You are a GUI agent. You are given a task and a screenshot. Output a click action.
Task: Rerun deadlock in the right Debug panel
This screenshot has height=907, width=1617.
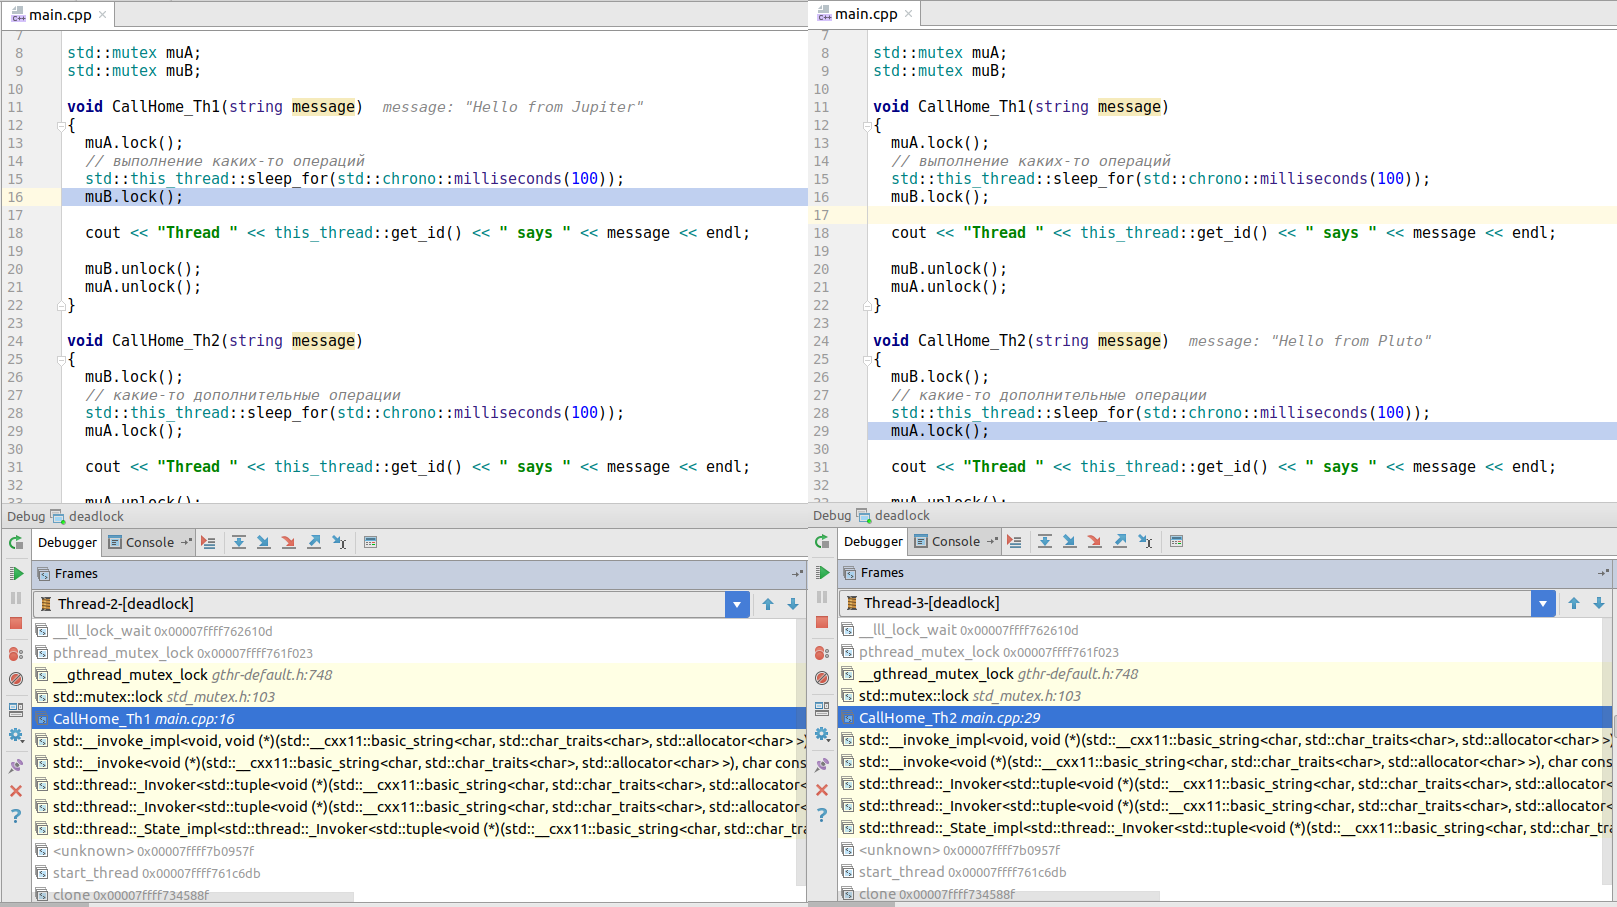822,541
